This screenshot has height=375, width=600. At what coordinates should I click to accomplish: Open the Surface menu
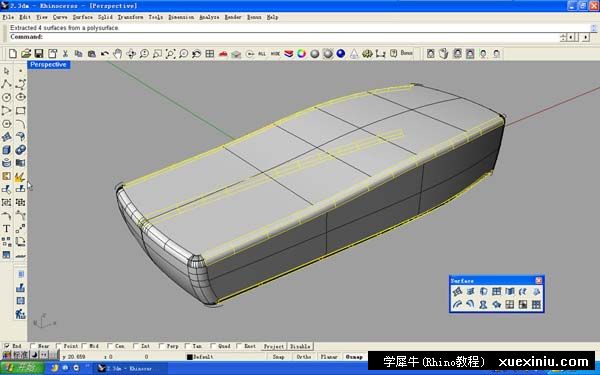pos(82,17)
